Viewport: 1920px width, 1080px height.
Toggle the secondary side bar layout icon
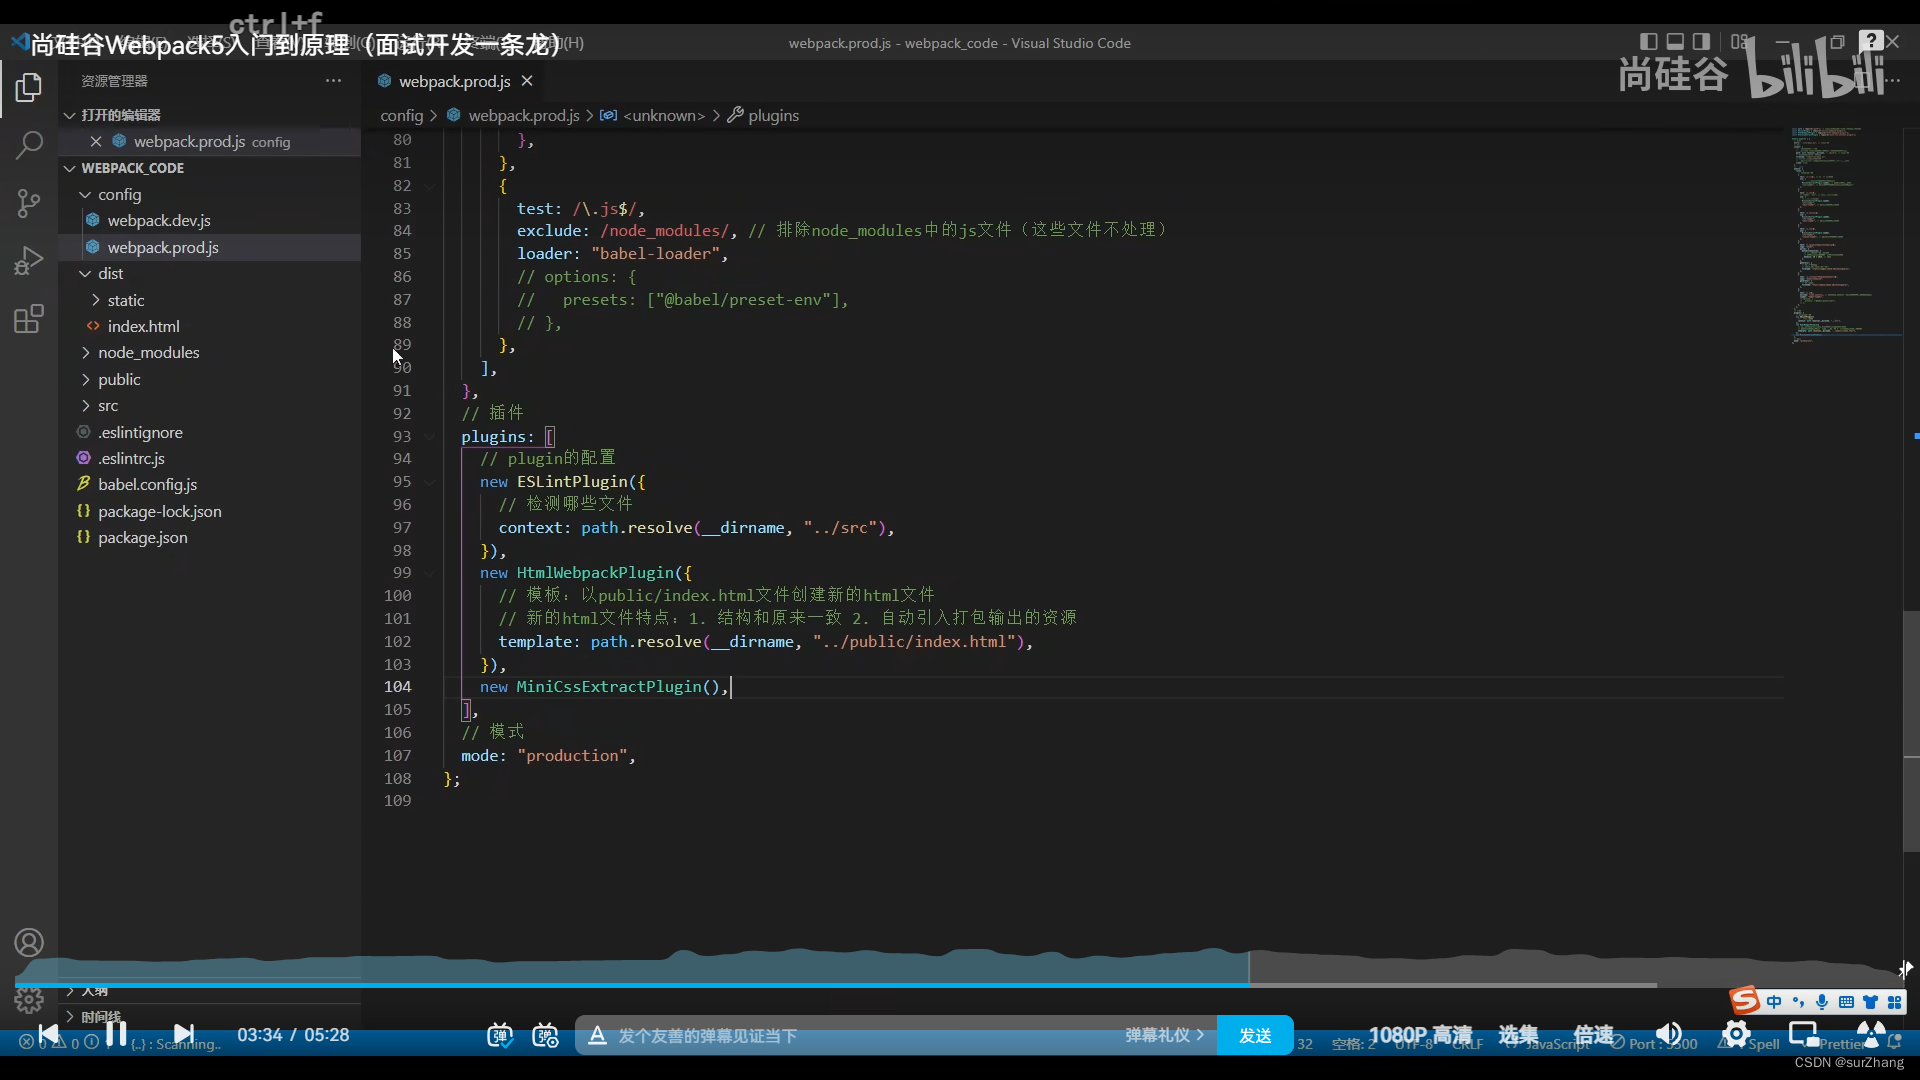pyautogui.click(x=1701, y=42)
